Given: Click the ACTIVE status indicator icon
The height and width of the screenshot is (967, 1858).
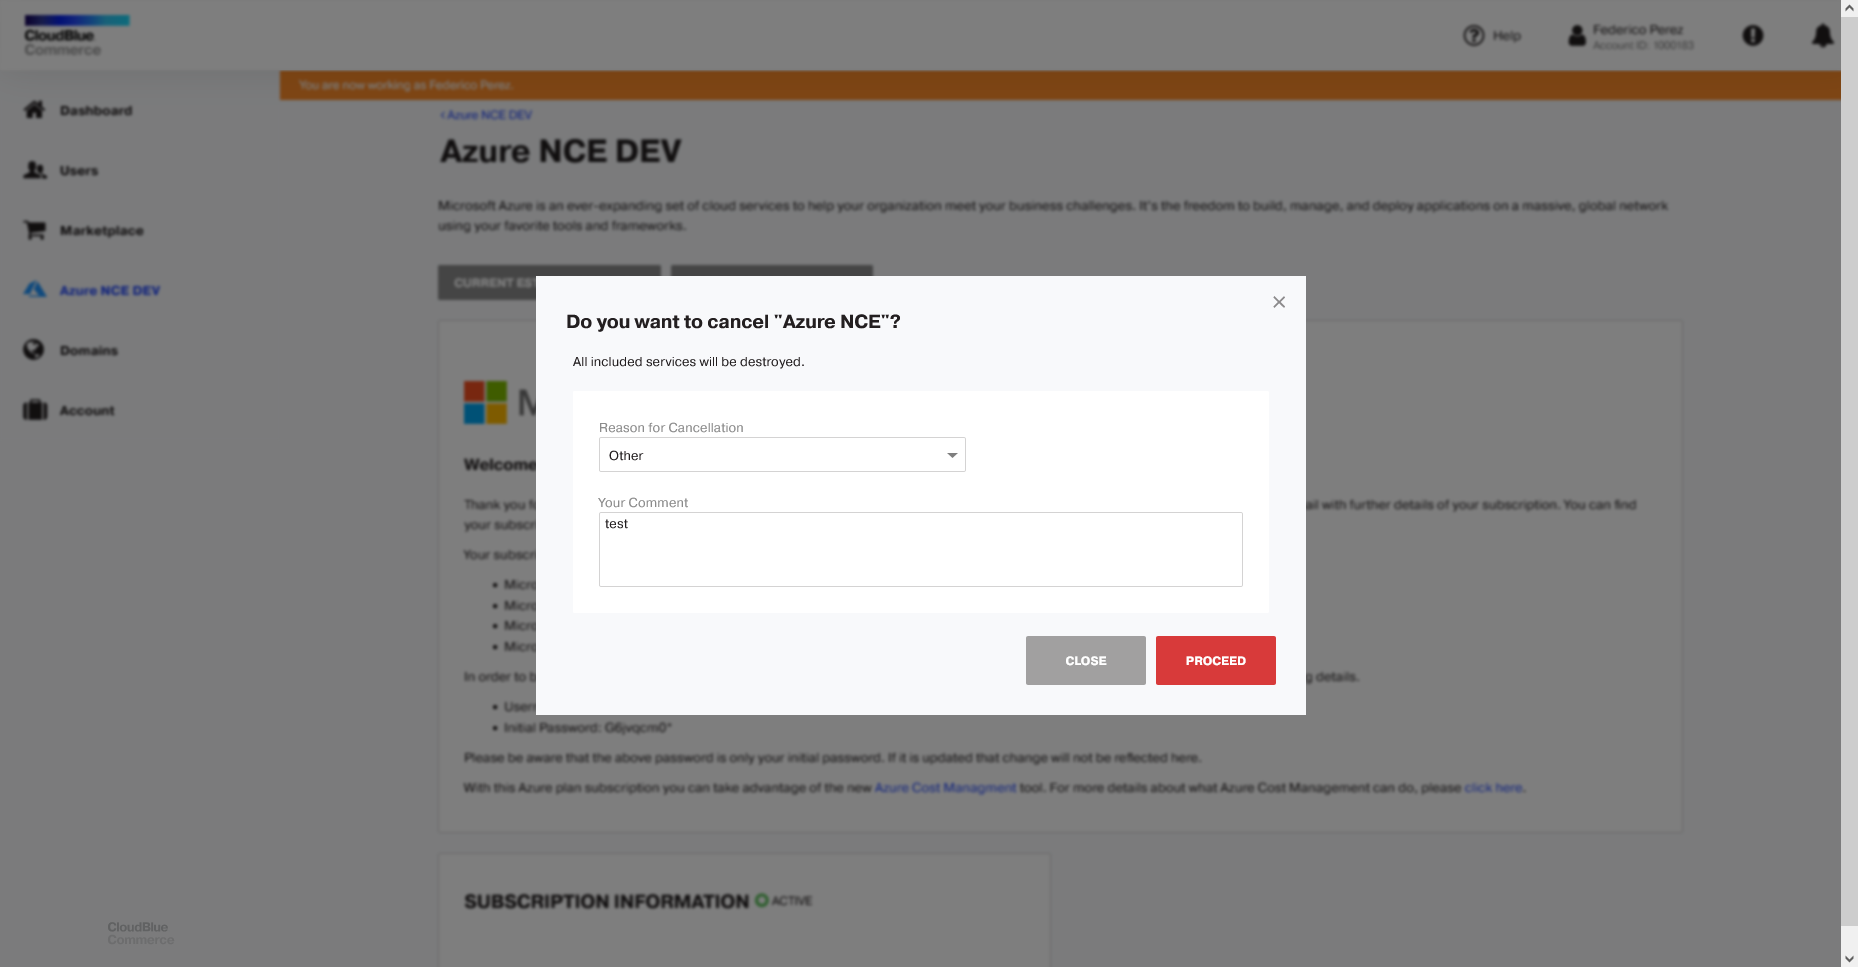Looking at the screenshot, I should pyautogui.click(x=762, y=900).
